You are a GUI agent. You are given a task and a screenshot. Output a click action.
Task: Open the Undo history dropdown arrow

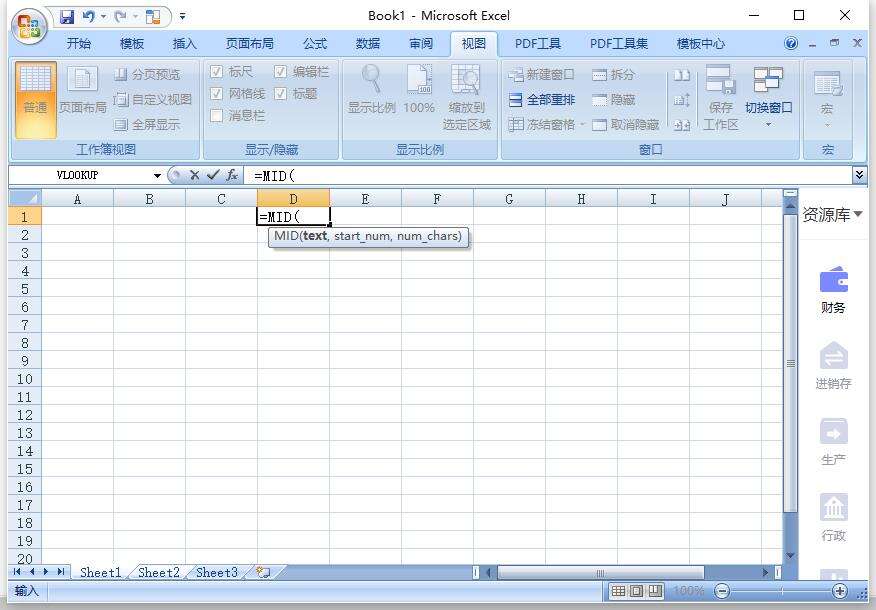coord(103,17)
